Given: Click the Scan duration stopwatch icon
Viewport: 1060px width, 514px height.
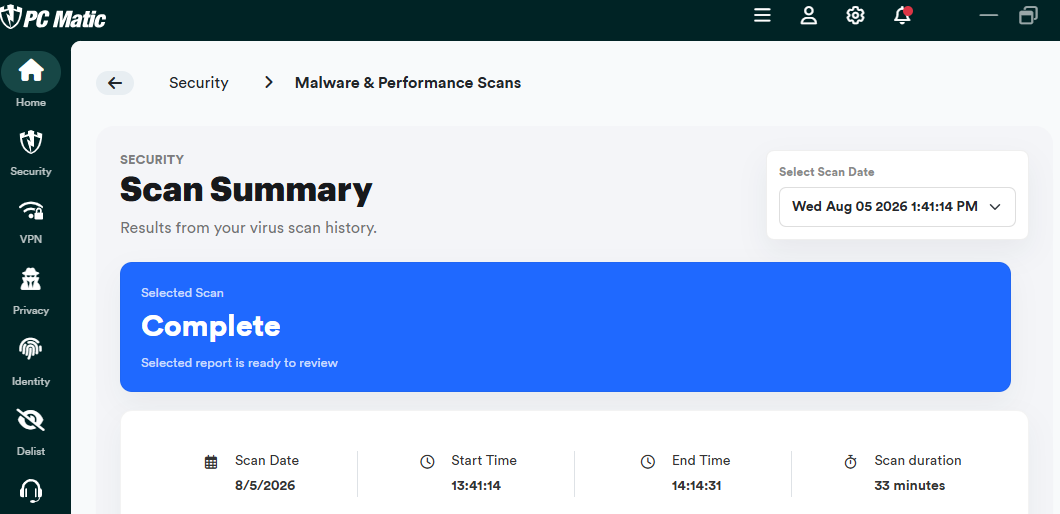Looking at the screenshot, I should [x=850, y=462].
